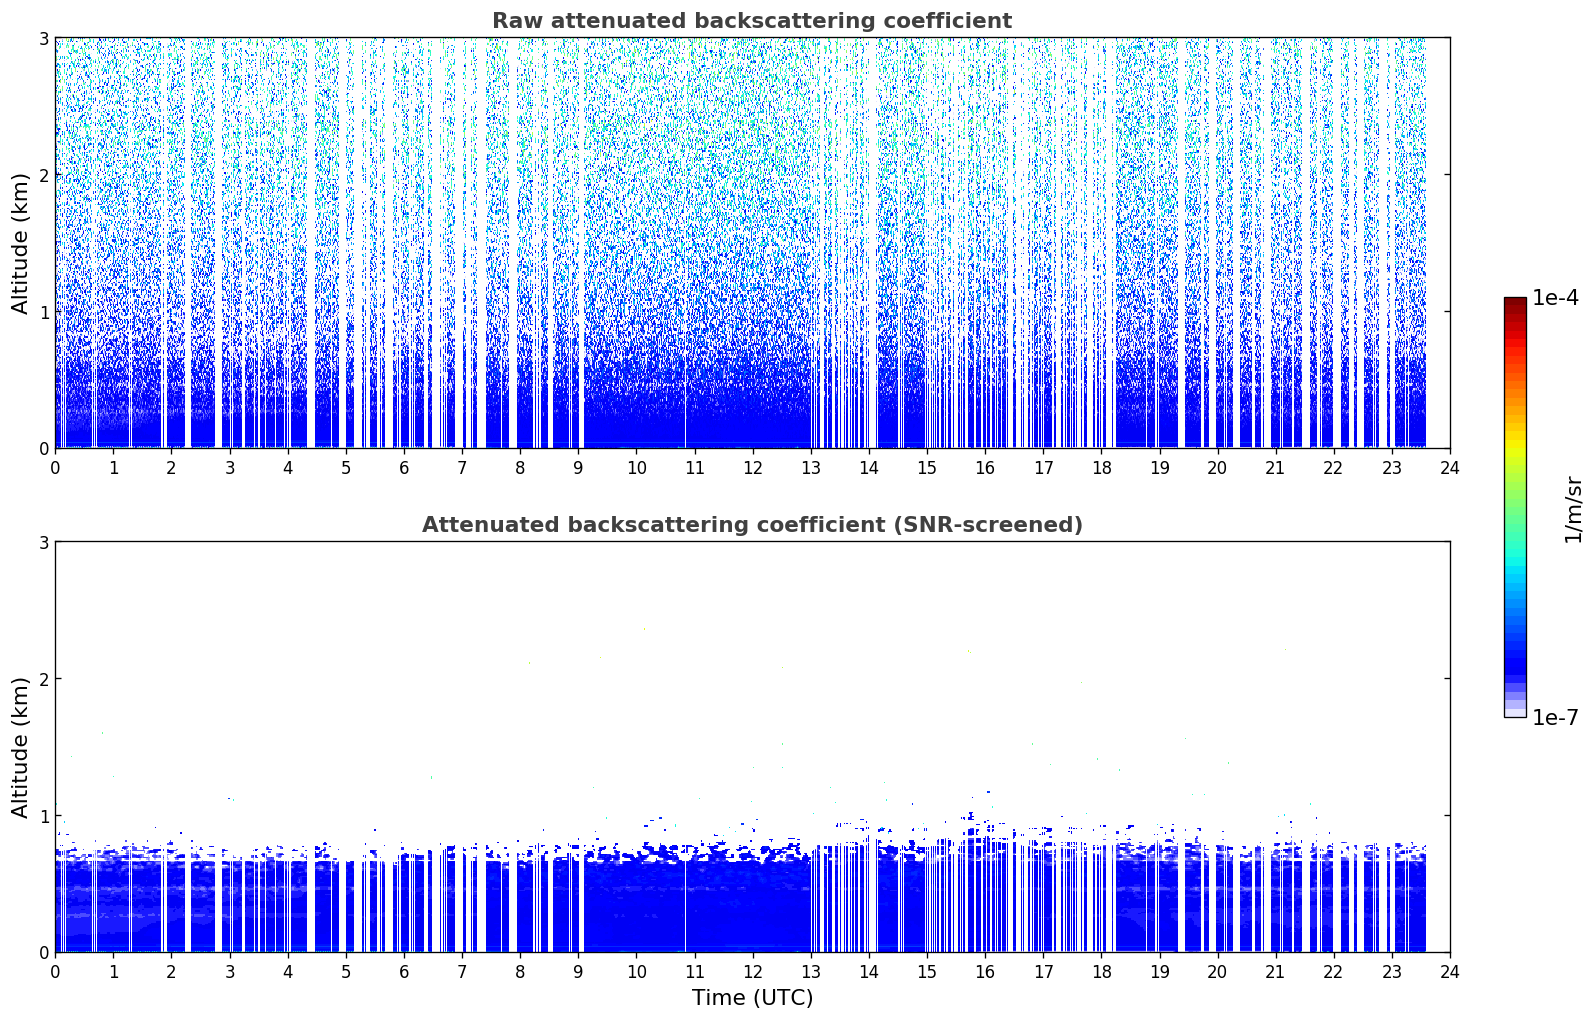Click hour 18 tick label on top plot
This screenshot has height=1020, width=1595.
[1101, 468]
